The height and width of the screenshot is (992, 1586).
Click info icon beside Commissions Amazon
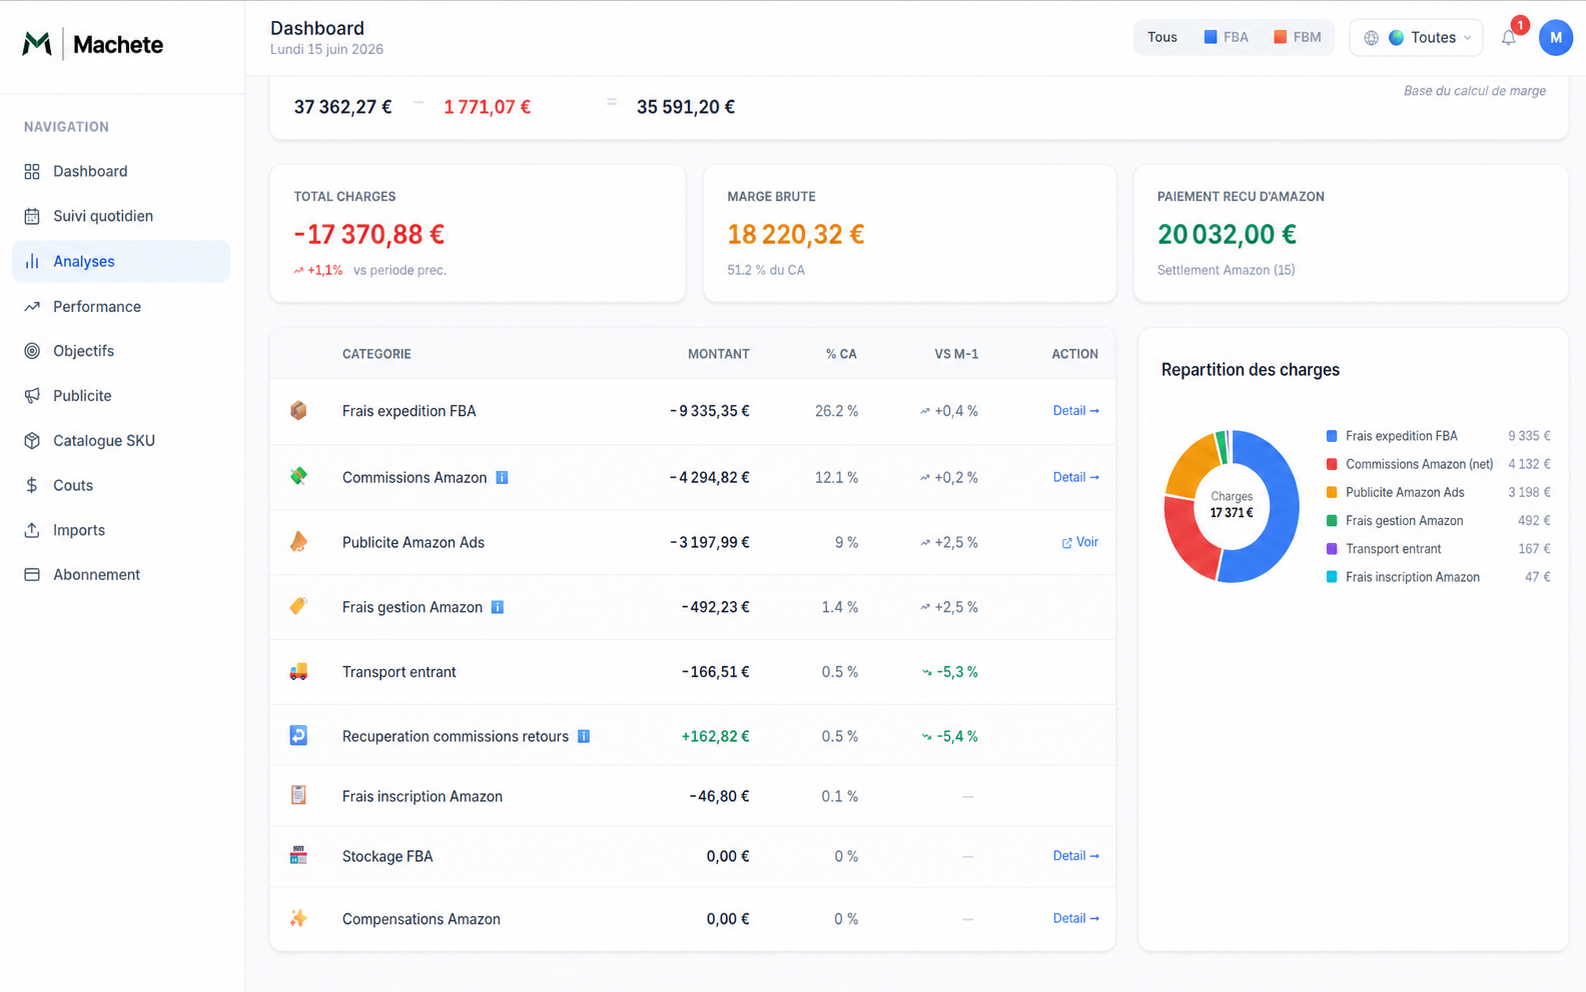(502, 478)
